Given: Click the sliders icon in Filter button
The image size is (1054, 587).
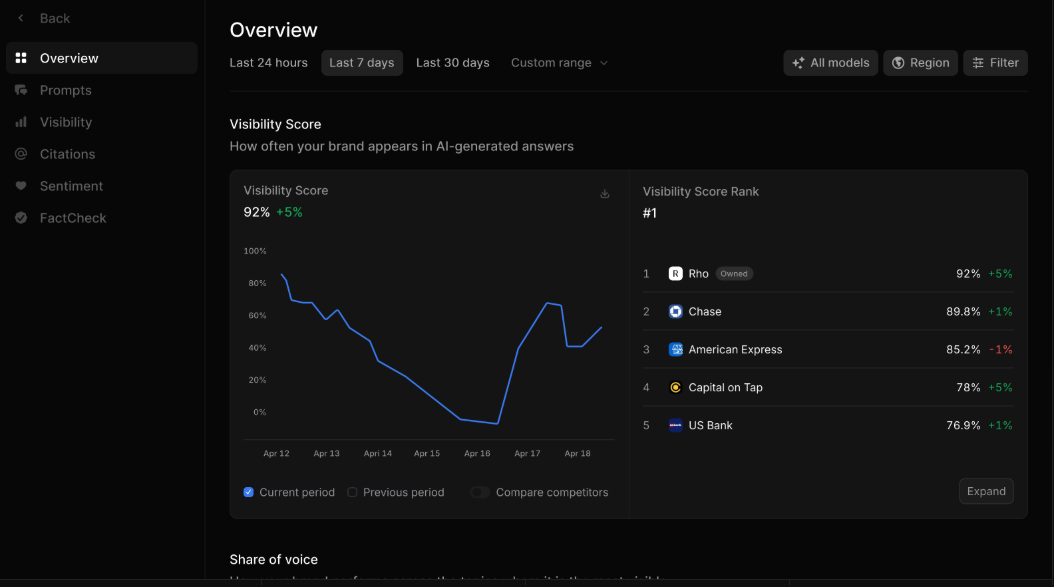Looking at the screenshot, I should point(978,63).
